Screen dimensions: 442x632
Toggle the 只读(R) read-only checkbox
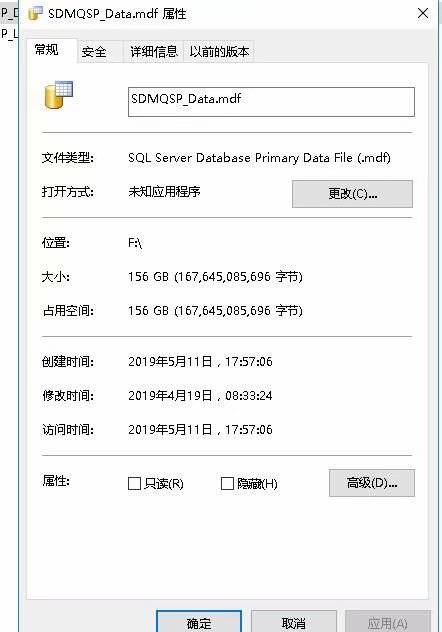134,483
